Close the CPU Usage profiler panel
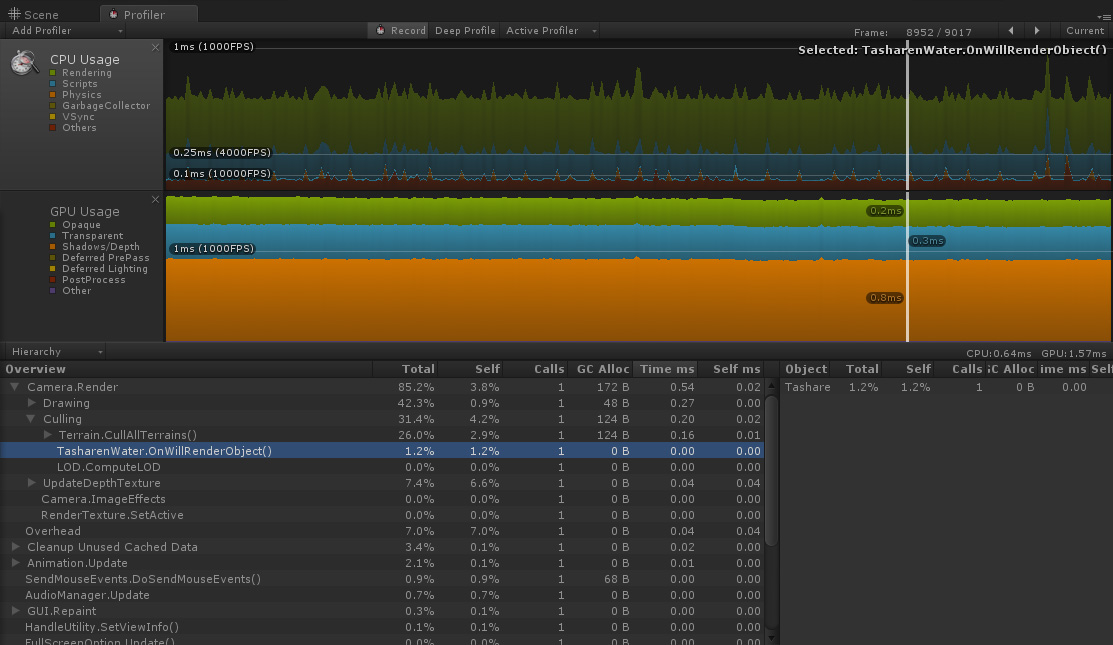 click(155, 47)
